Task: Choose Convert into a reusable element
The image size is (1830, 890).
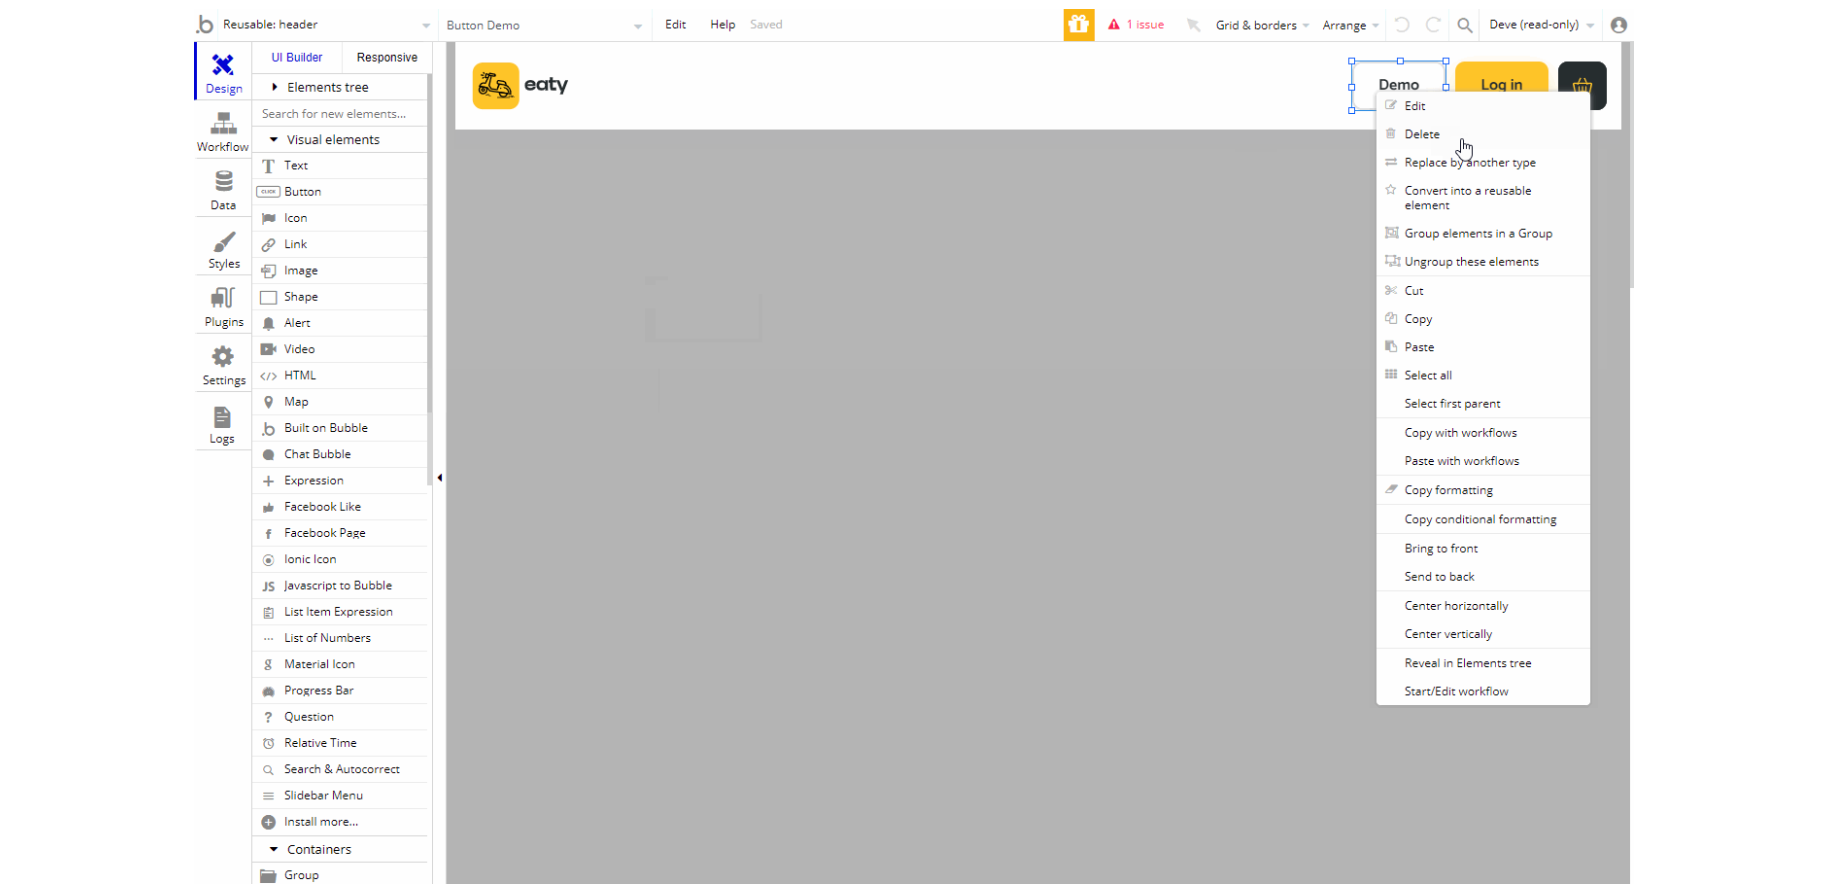Action: [1482, 198]
